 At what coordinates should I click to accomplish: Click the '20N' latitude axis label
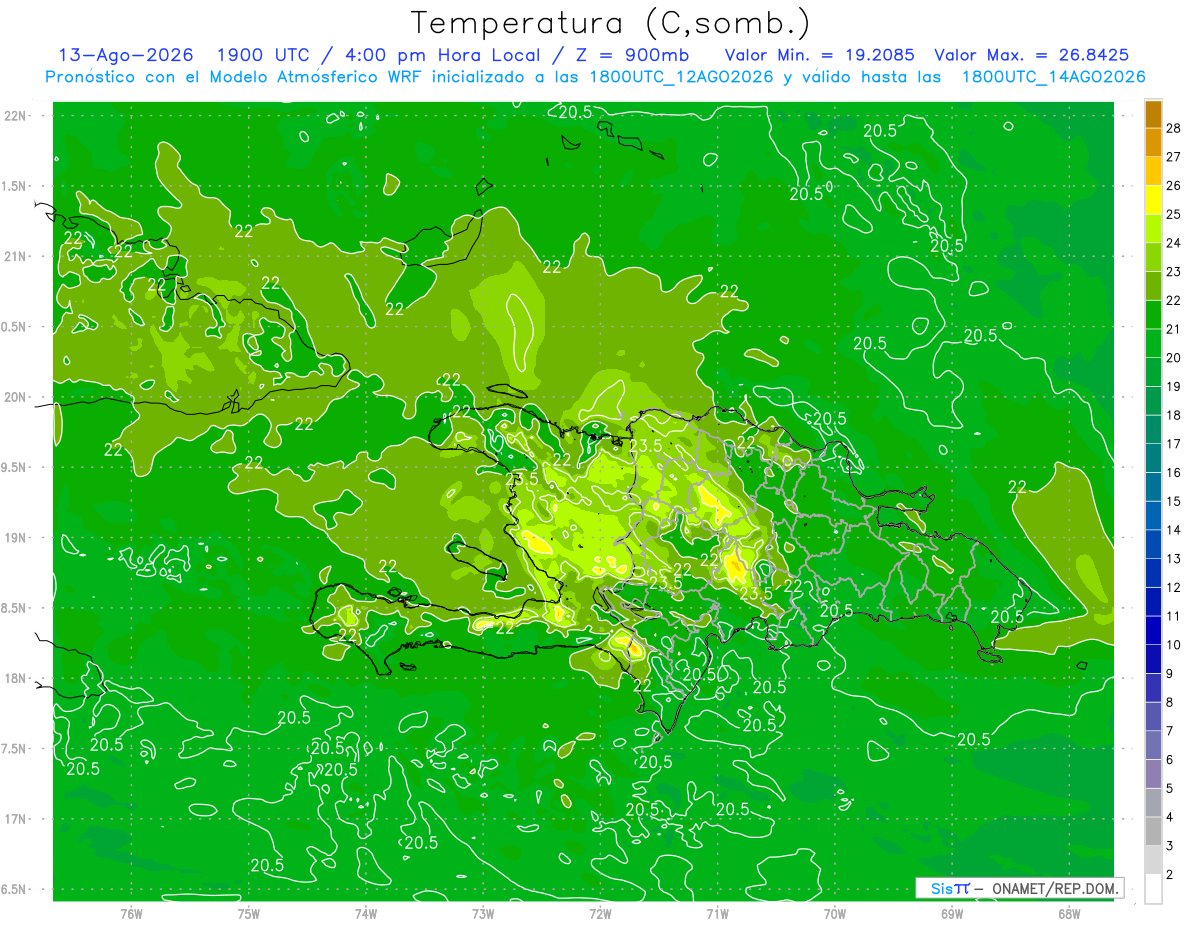pos(16,397)
